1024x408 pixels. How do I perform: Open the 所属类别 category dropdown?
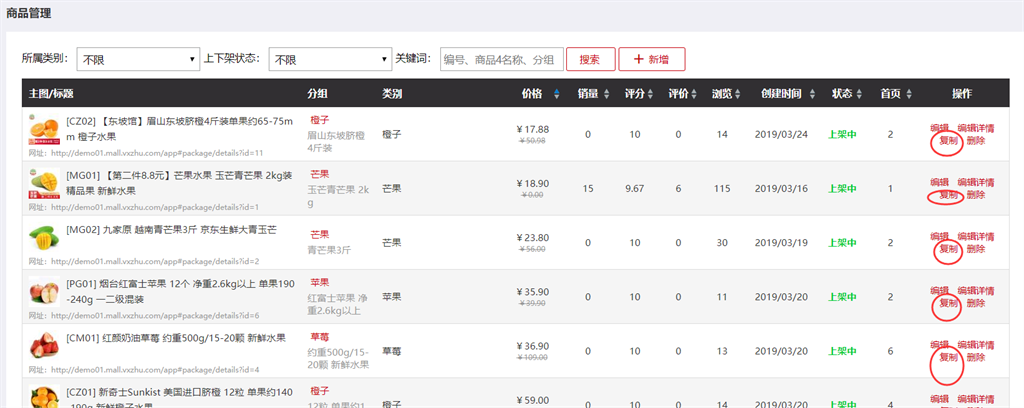137,60
